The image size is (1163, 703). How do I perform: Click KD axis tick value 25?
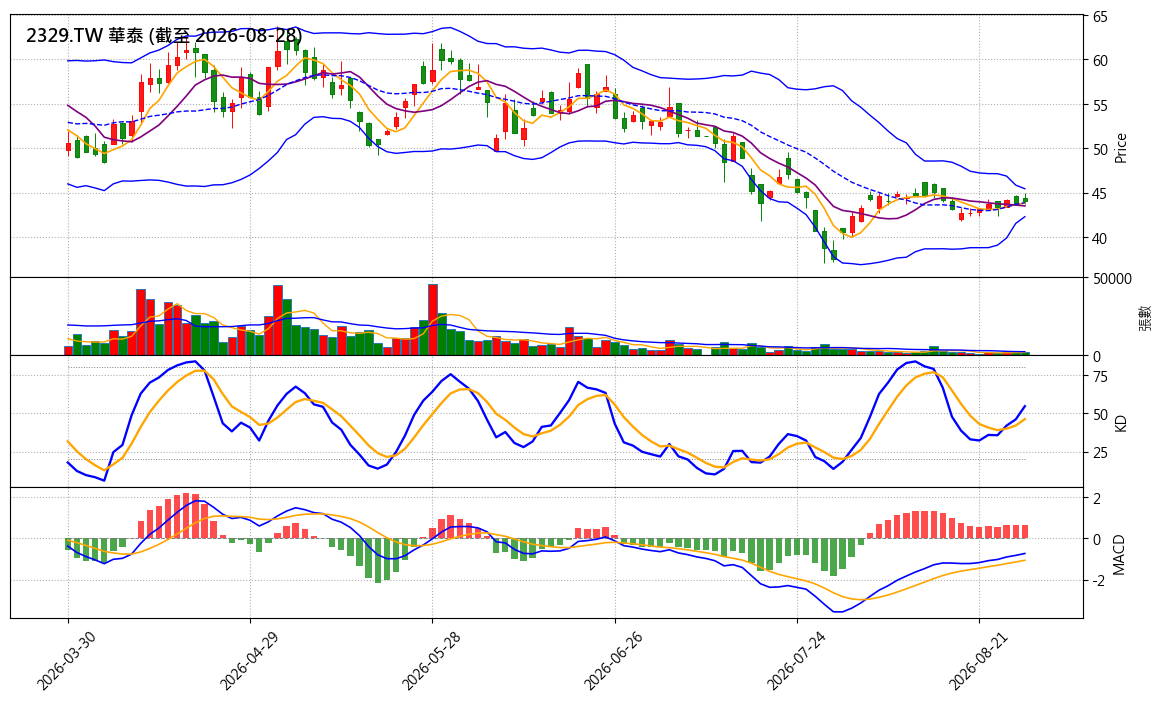(1100, 452)
